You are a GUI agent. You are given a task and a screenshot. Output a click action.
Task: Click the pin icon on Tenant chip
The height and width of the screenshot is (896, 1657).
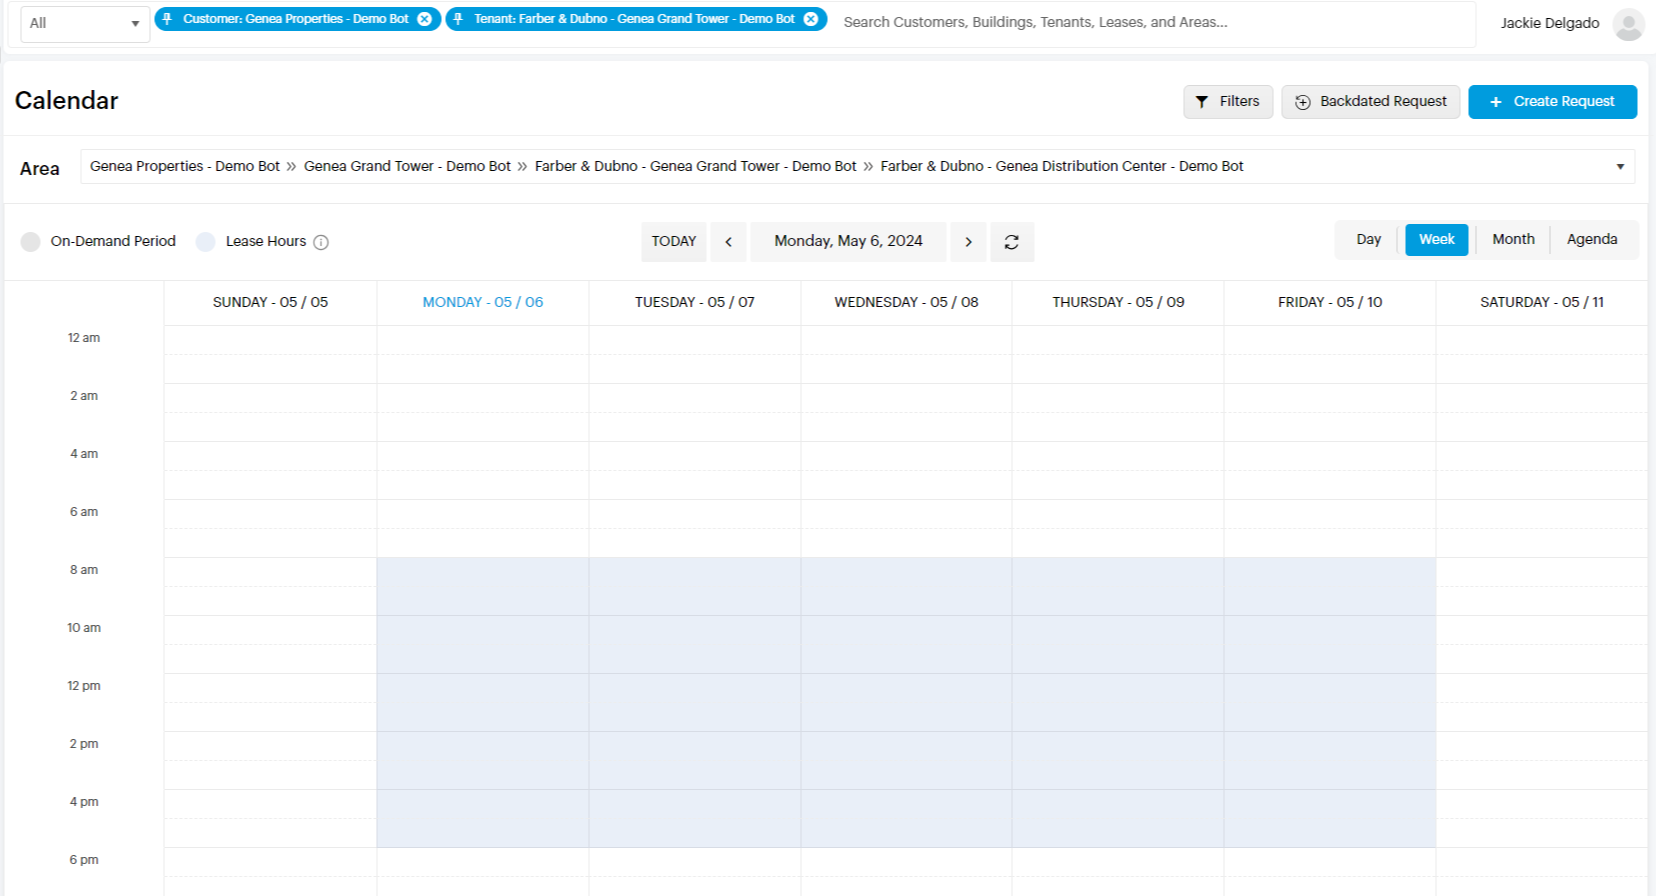[x=459, y=19]
